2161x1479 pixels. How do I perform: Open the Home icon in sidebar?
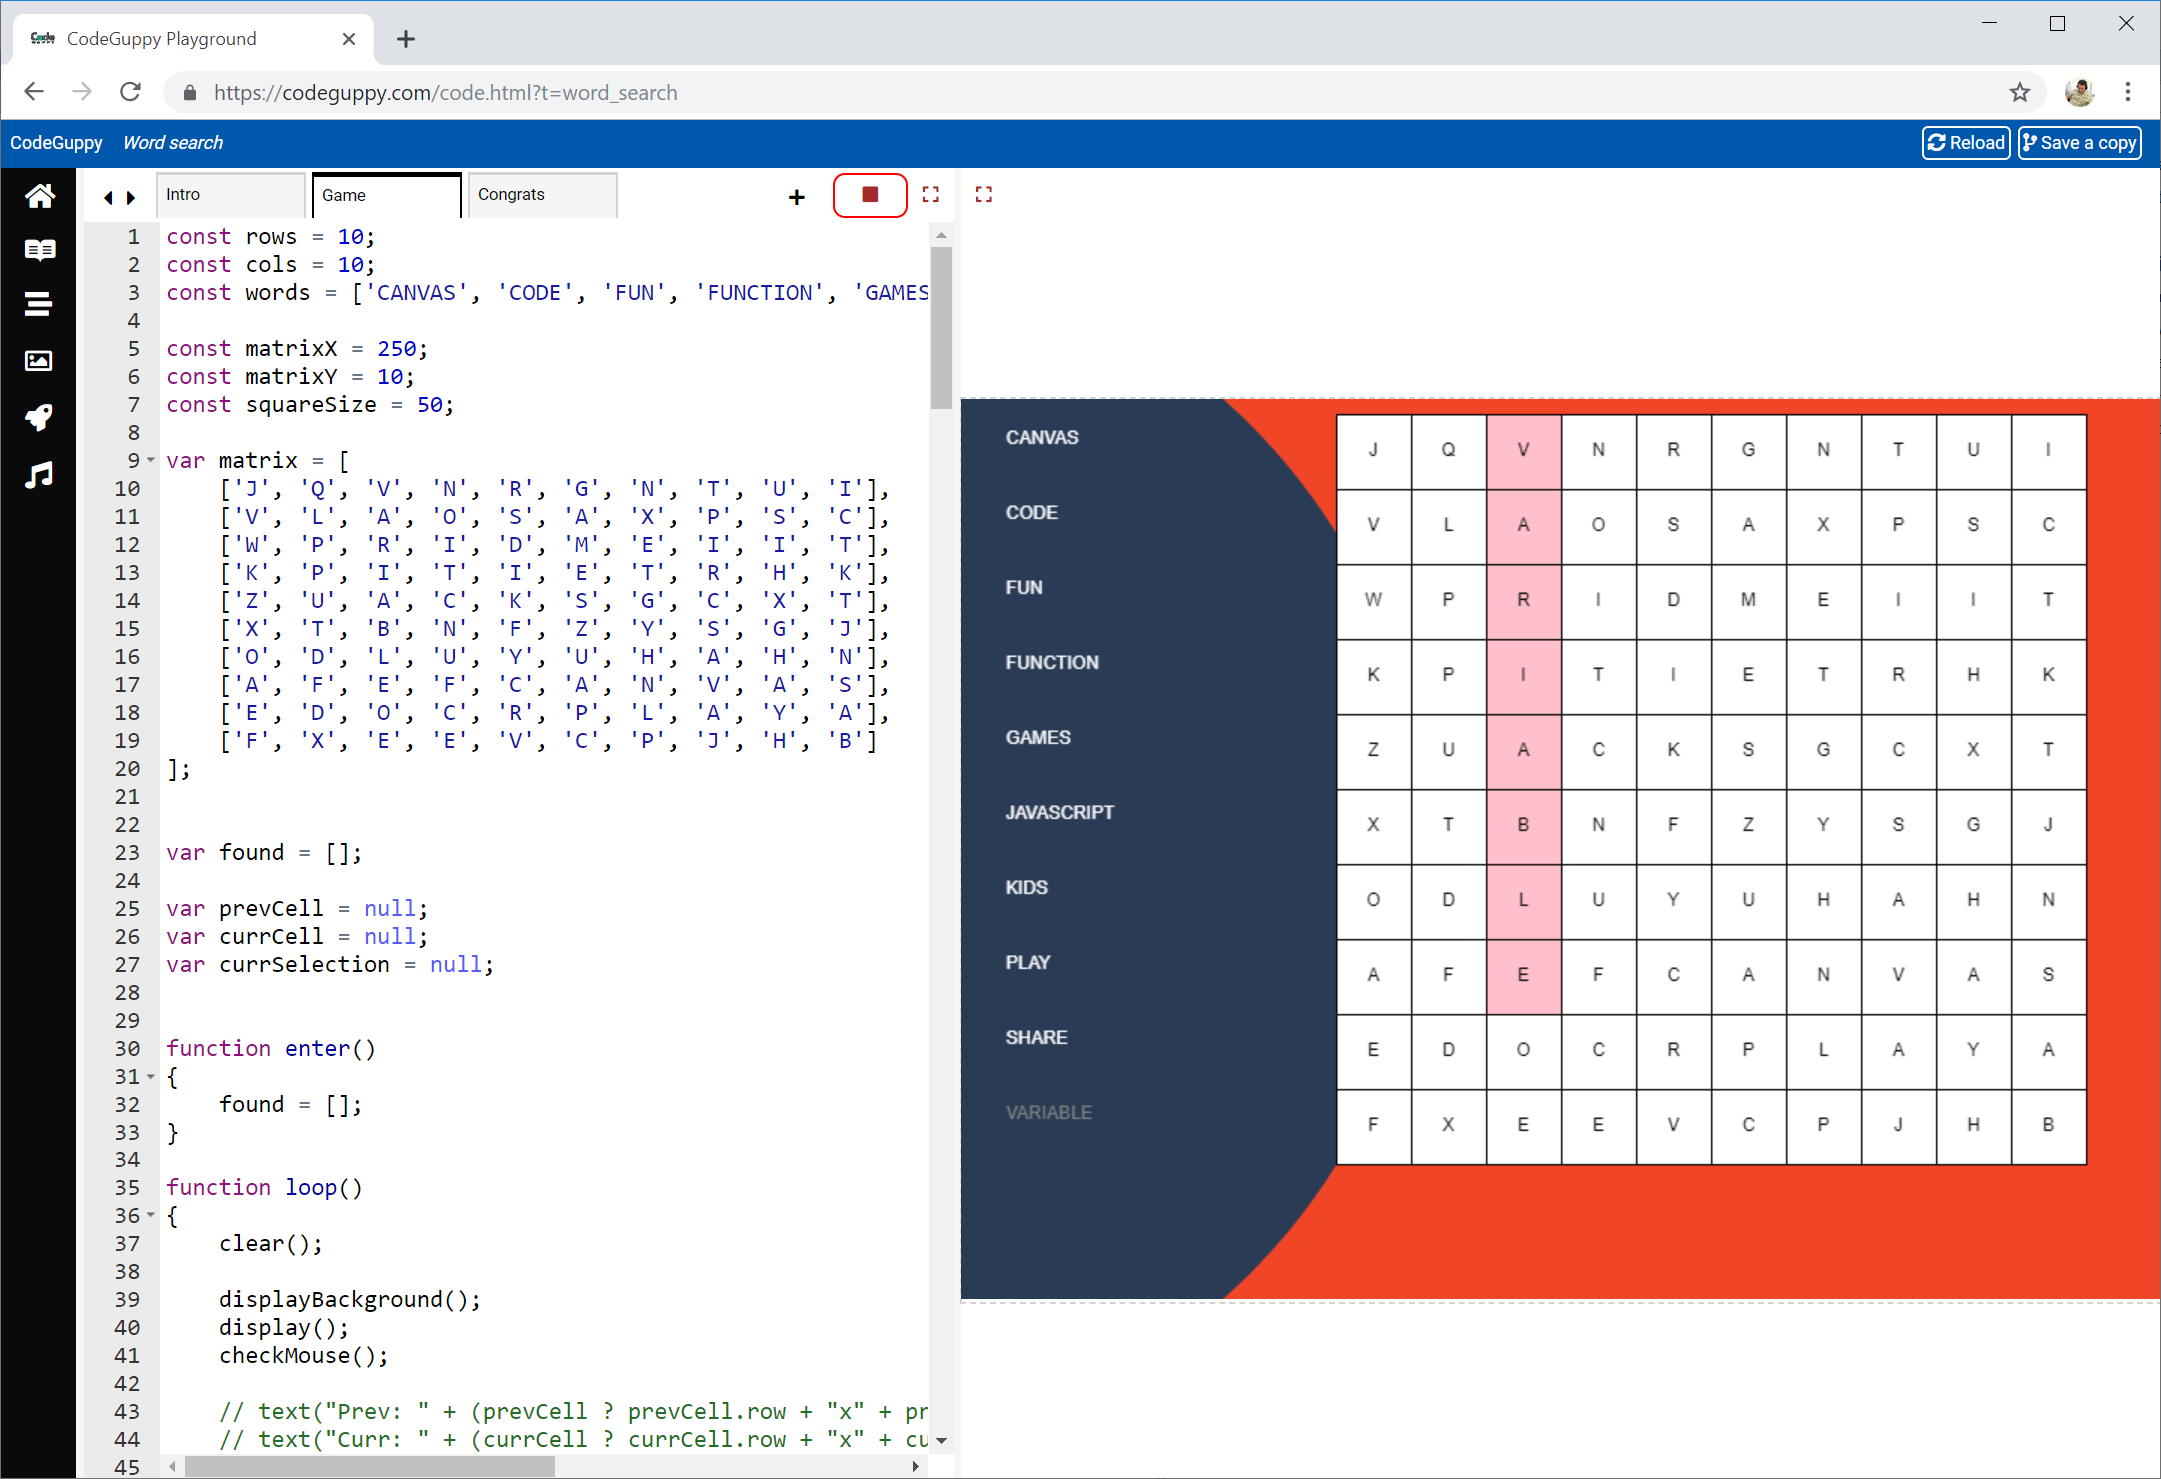pyautogui.click(x=39, y=196)
